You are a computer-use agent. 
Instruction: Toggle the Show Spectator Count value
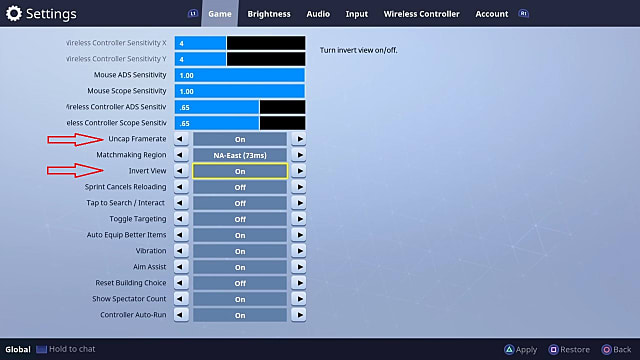pyautogui.click(x=240, y=299)
